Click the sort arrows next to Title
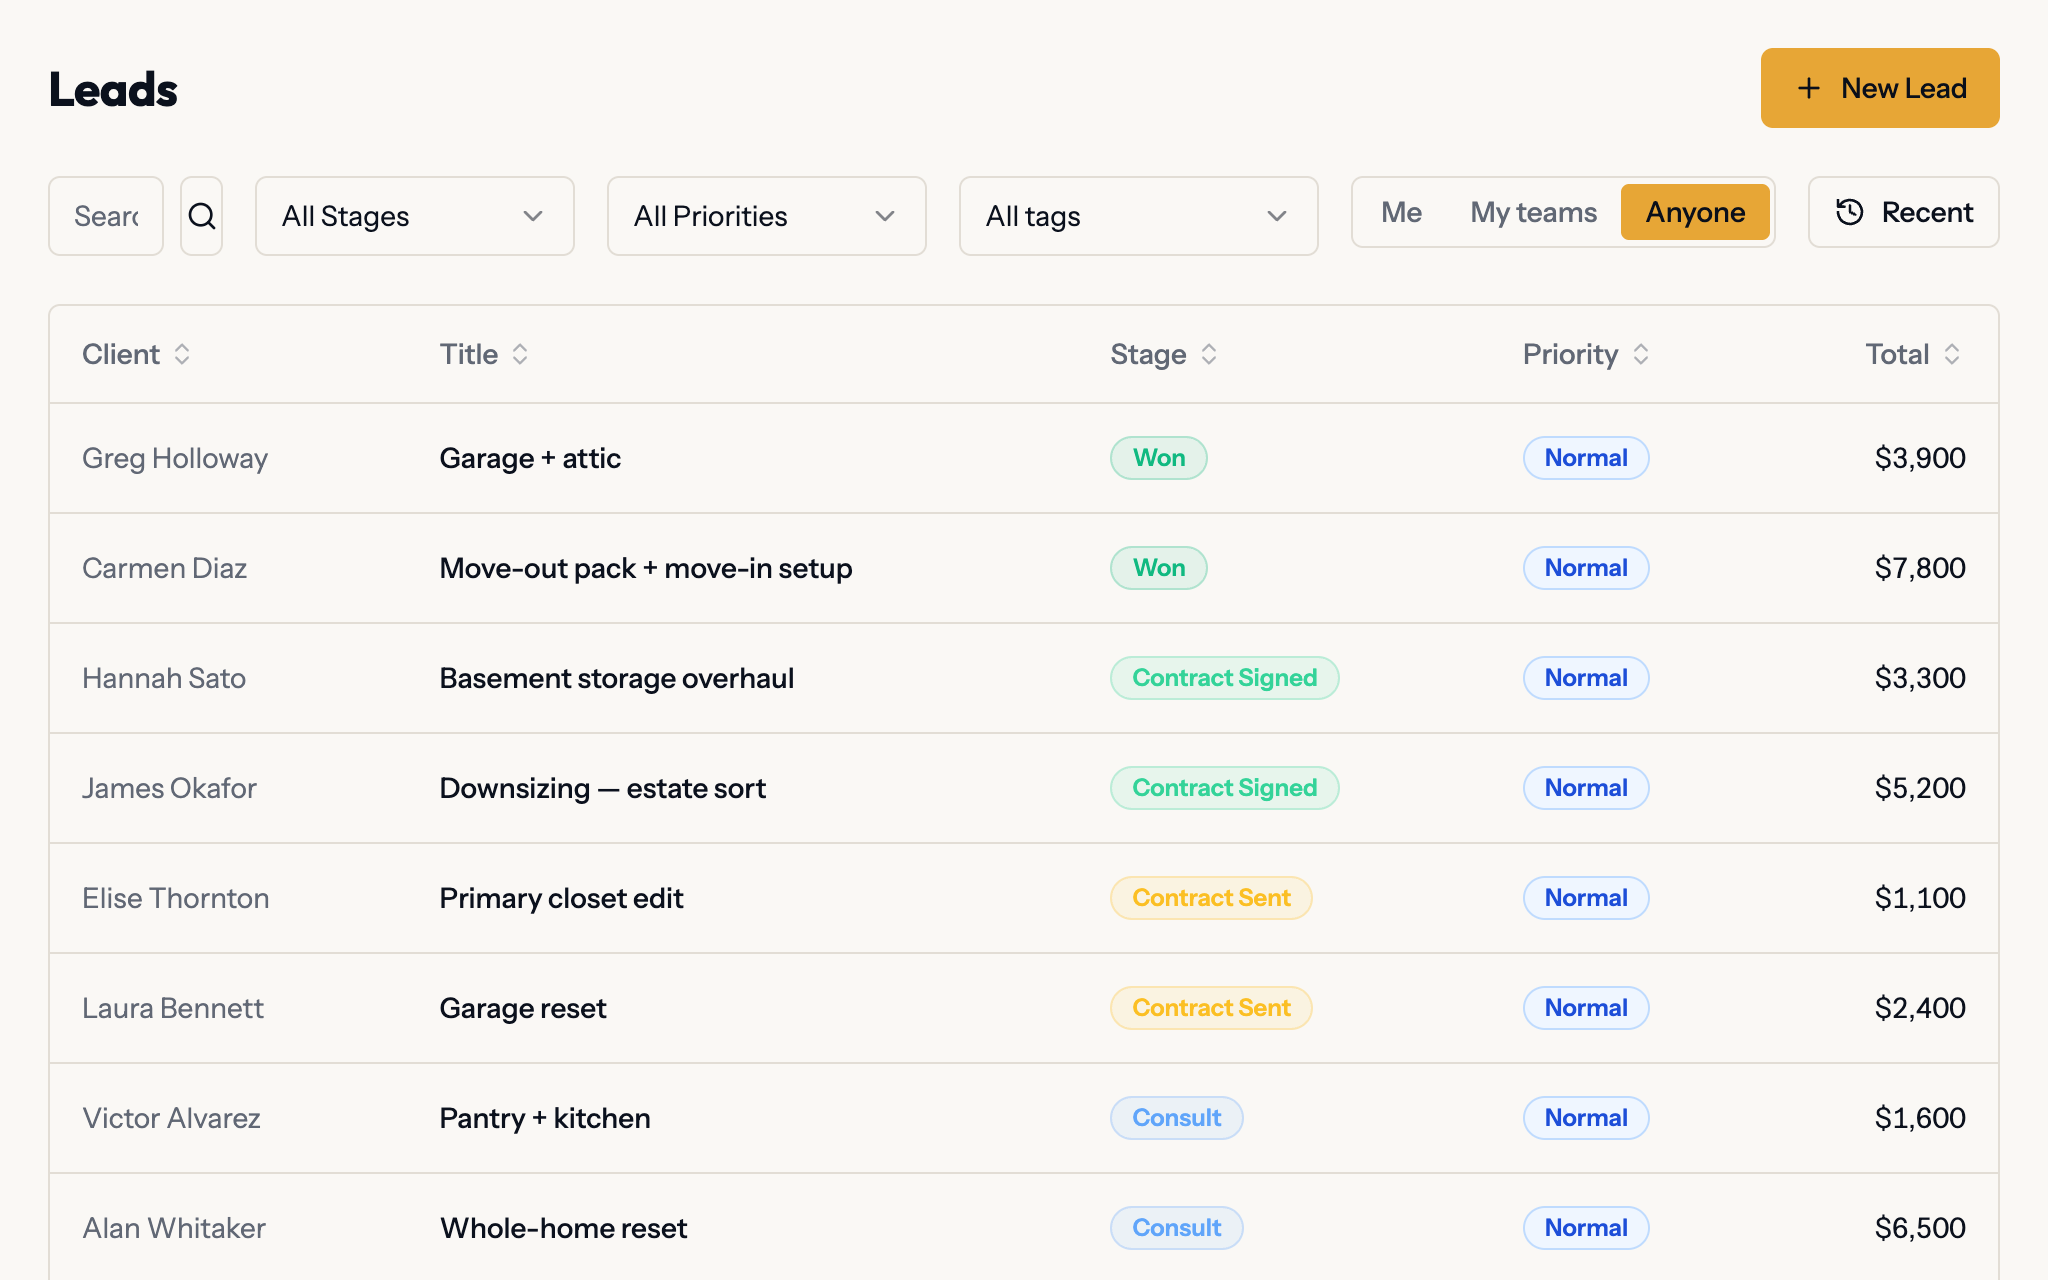Screen dimensions: 2048x1280 click(520, 354)
